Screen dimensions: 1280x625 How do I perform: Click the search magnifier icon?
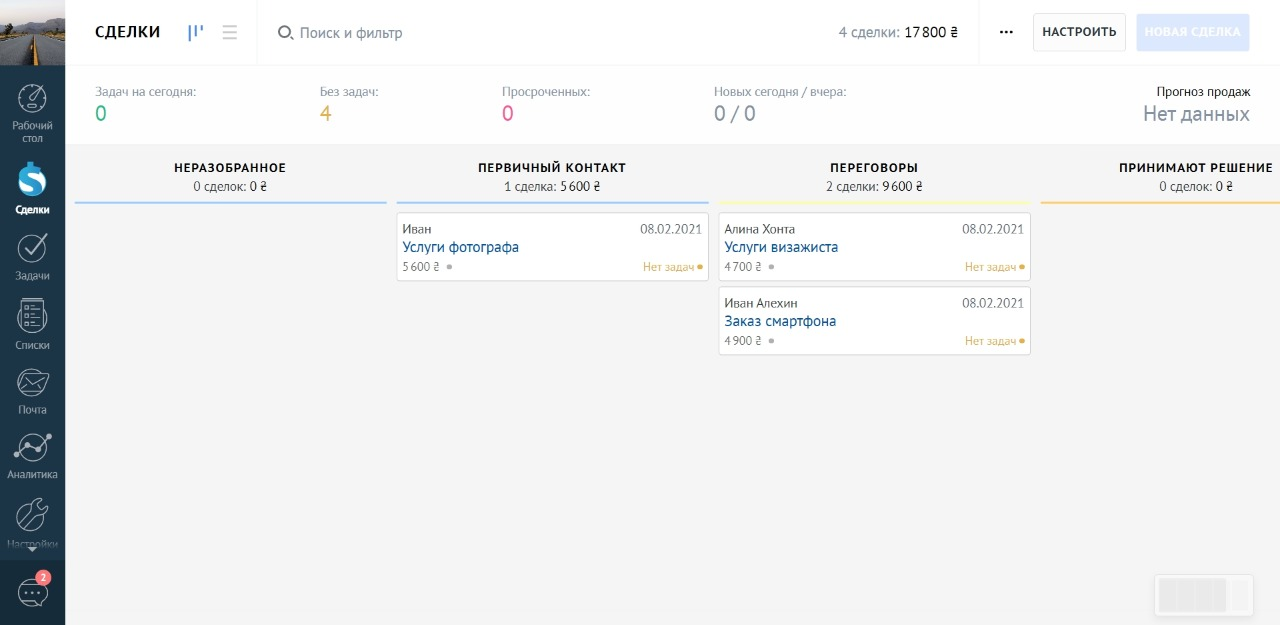[285, 33]
